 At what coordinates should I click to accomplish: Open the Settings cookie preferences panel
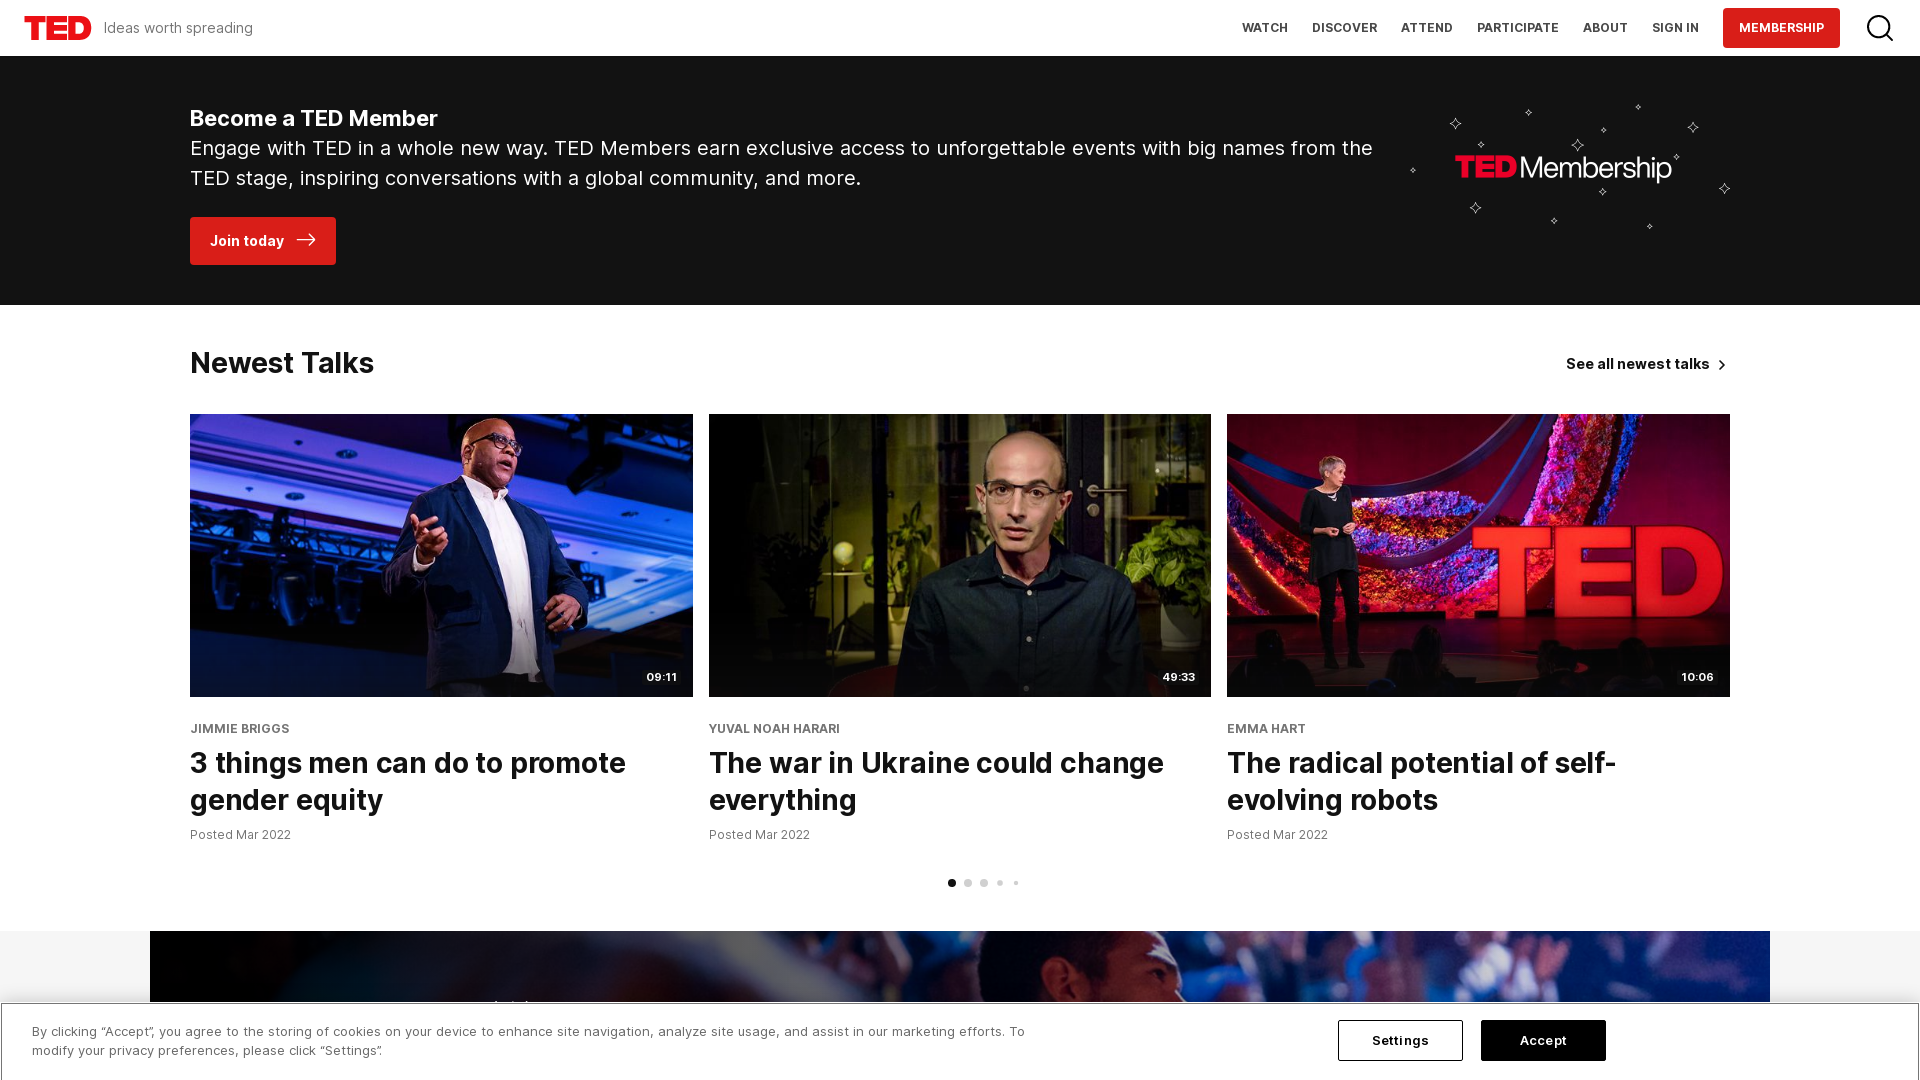(1400, 1040)
